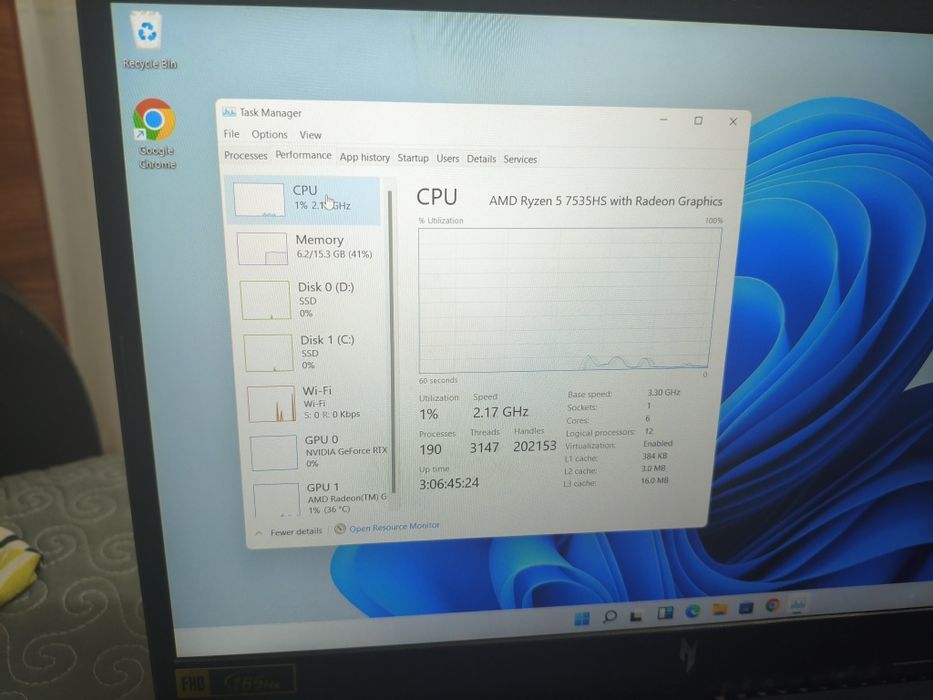Open Resource Monitor link
Viewport: 933px width, 700px height.
394,527
